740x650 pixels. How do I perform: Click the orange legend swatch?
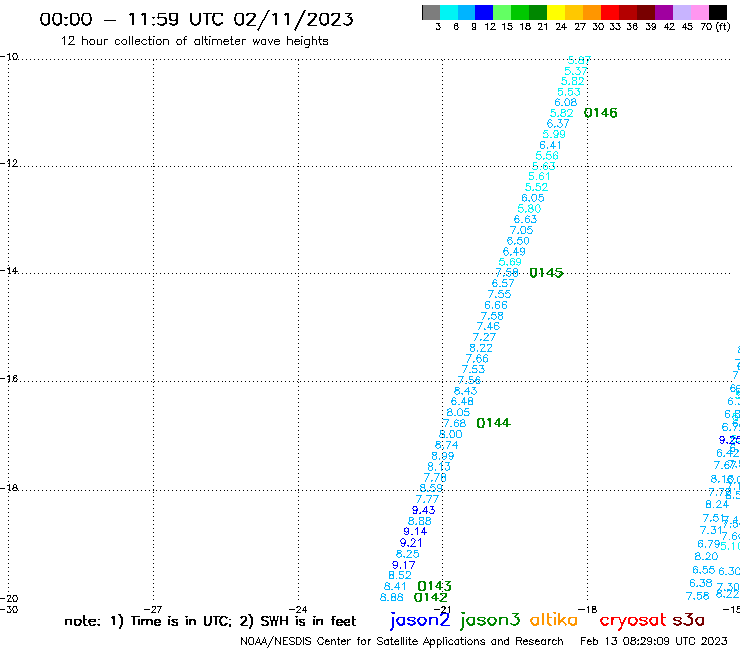[592, 12]
